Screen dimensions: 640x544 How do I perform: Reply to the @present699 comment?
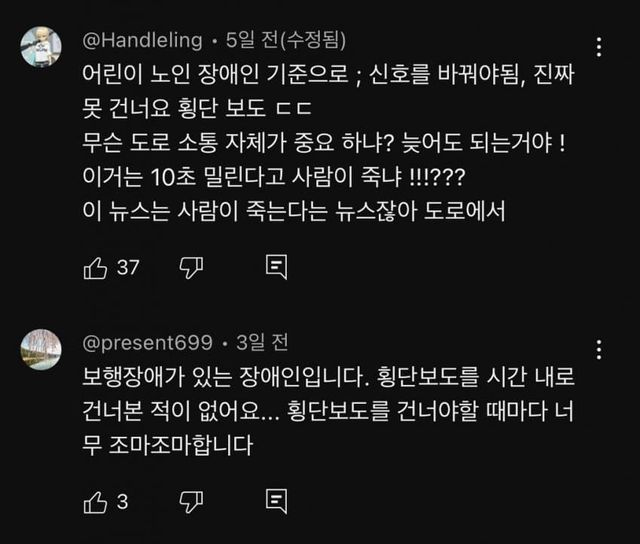(x=277, y=501)
